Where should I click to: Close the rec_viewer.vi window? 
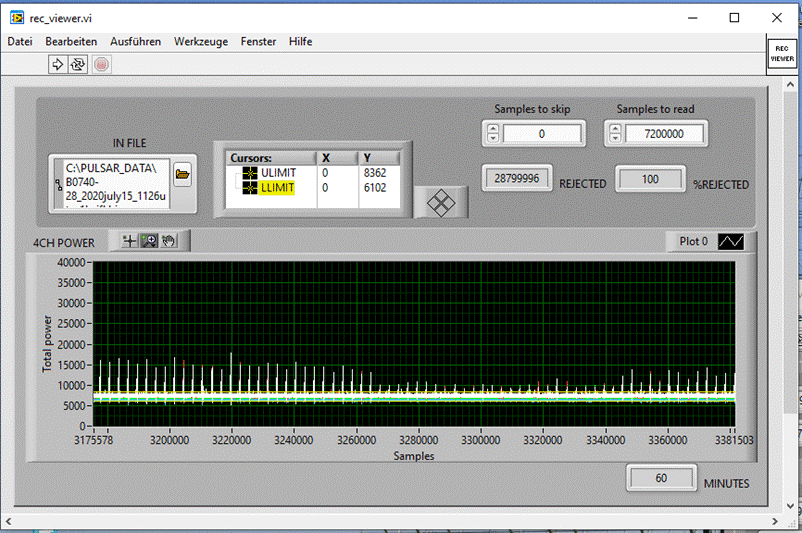tap(777, 18)
